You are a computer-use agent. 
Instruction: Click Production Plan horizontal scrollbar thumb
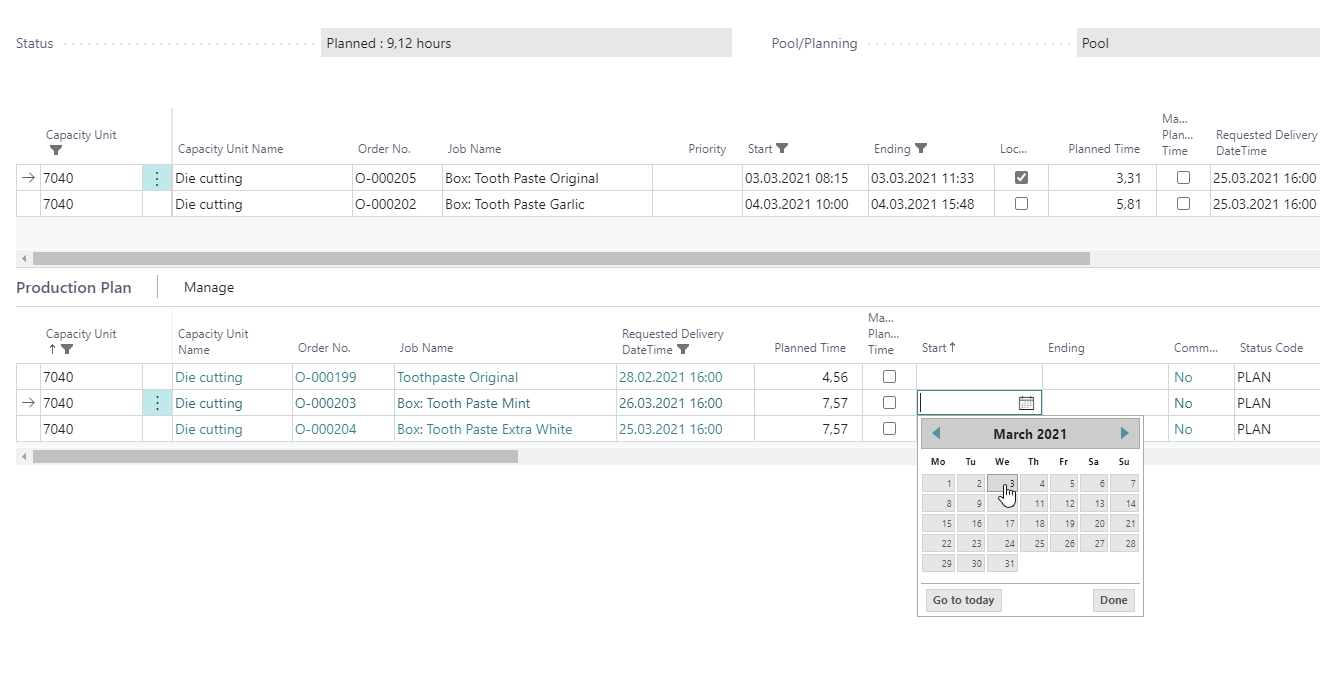pos(275,456)
